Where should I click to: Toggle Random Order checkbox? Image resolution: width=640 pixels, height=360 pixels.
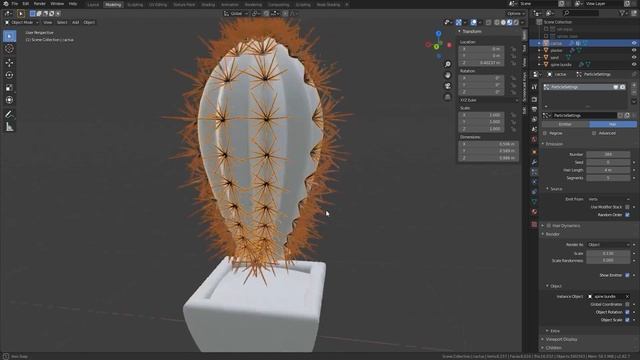627,215
